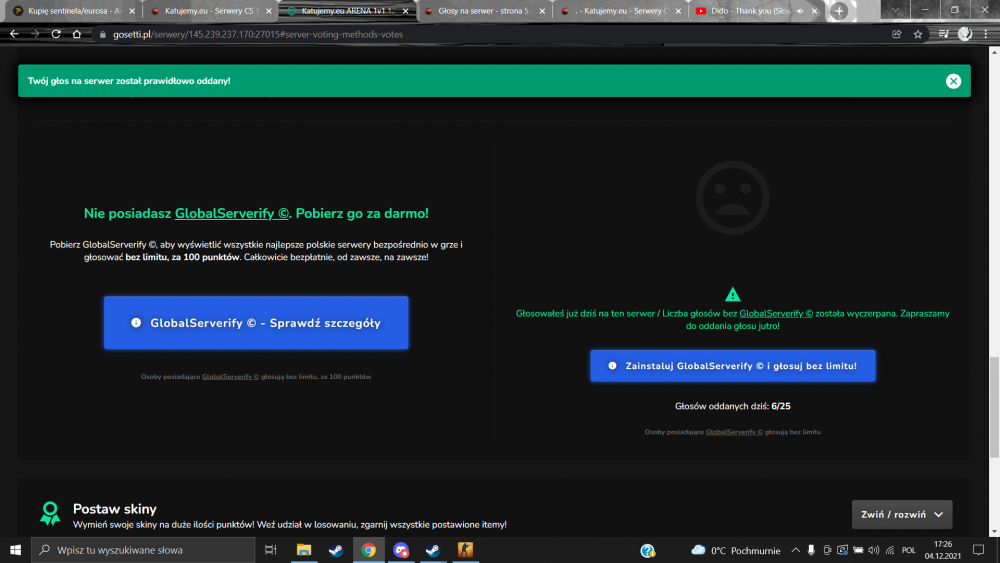Viewport: 1000px width, 563px height.
Task: Click scrollbar down arrow
Action: pyautogui.click(x=994, y=532)
